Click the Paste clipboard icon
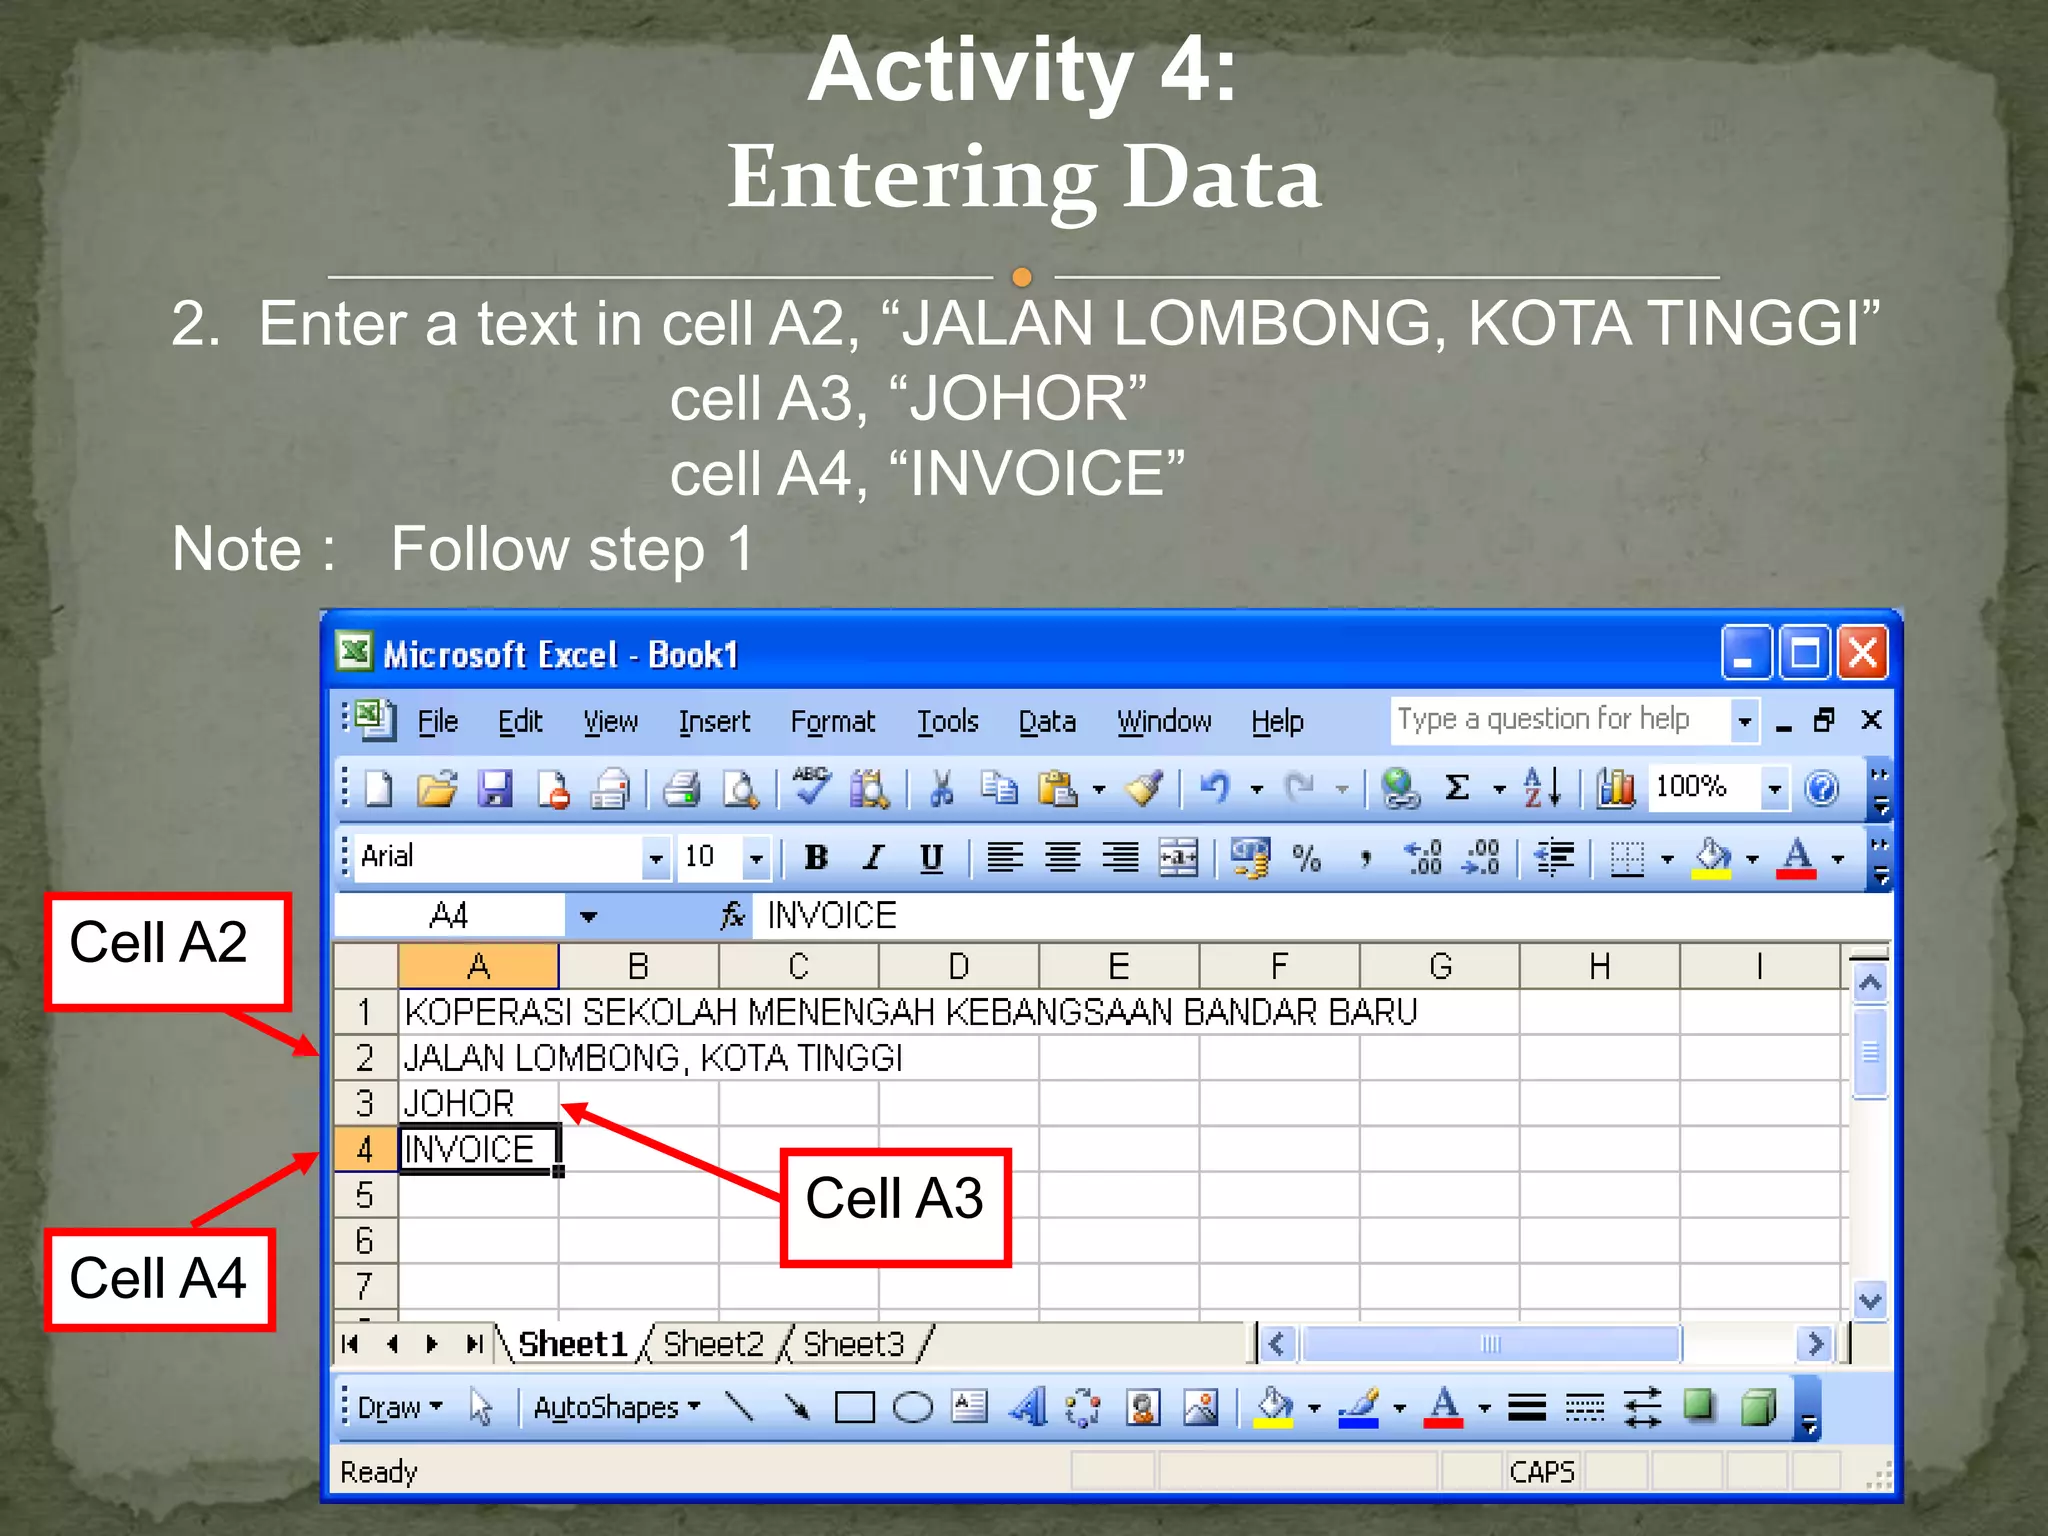 click(x=1057, y=789)
